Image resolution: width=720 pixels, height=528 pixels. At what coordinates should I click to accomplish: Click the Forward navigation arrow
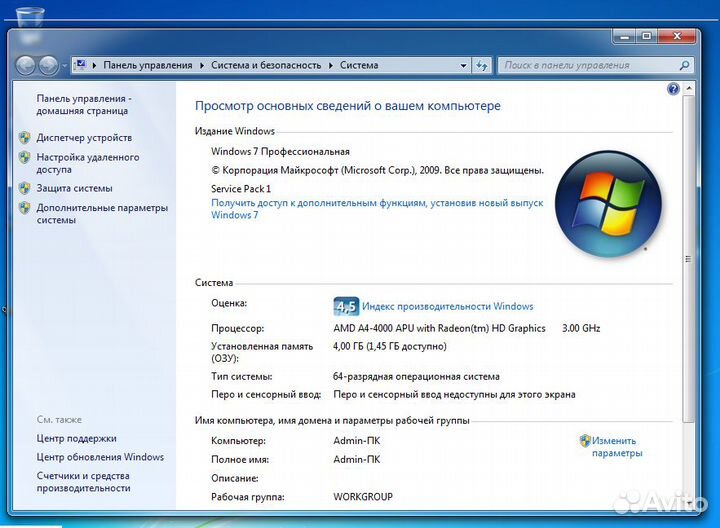48,66
